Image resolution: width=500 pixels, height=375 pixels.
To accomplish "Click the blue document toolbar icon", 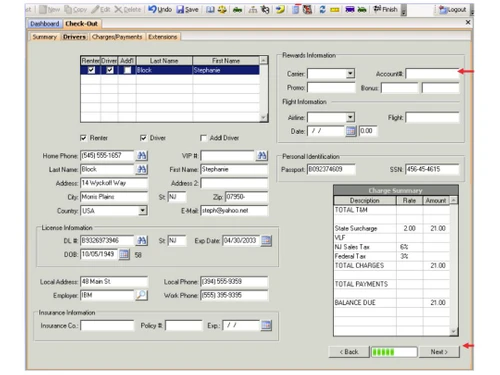I will tap(296, 9).
